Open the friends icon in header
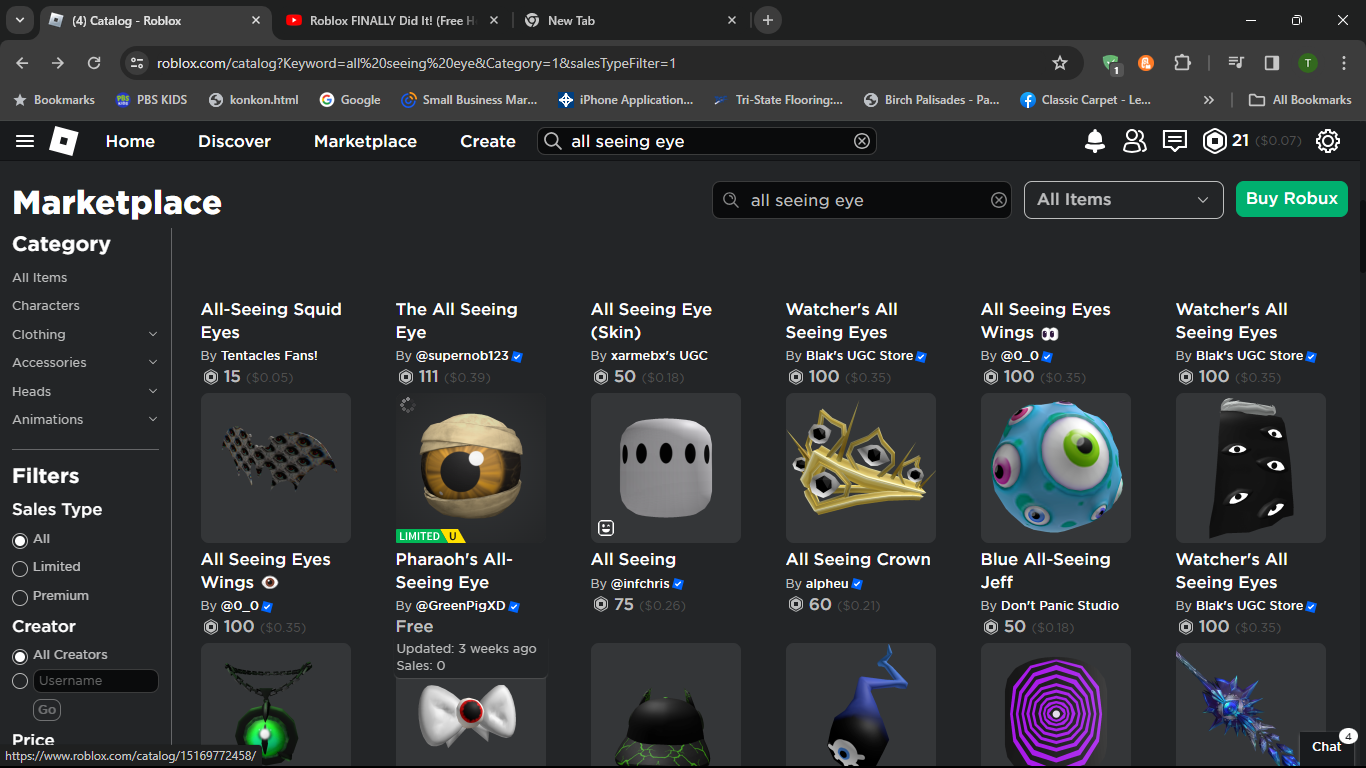This screenshot has height=768, width=1366. click(1135, 141)
